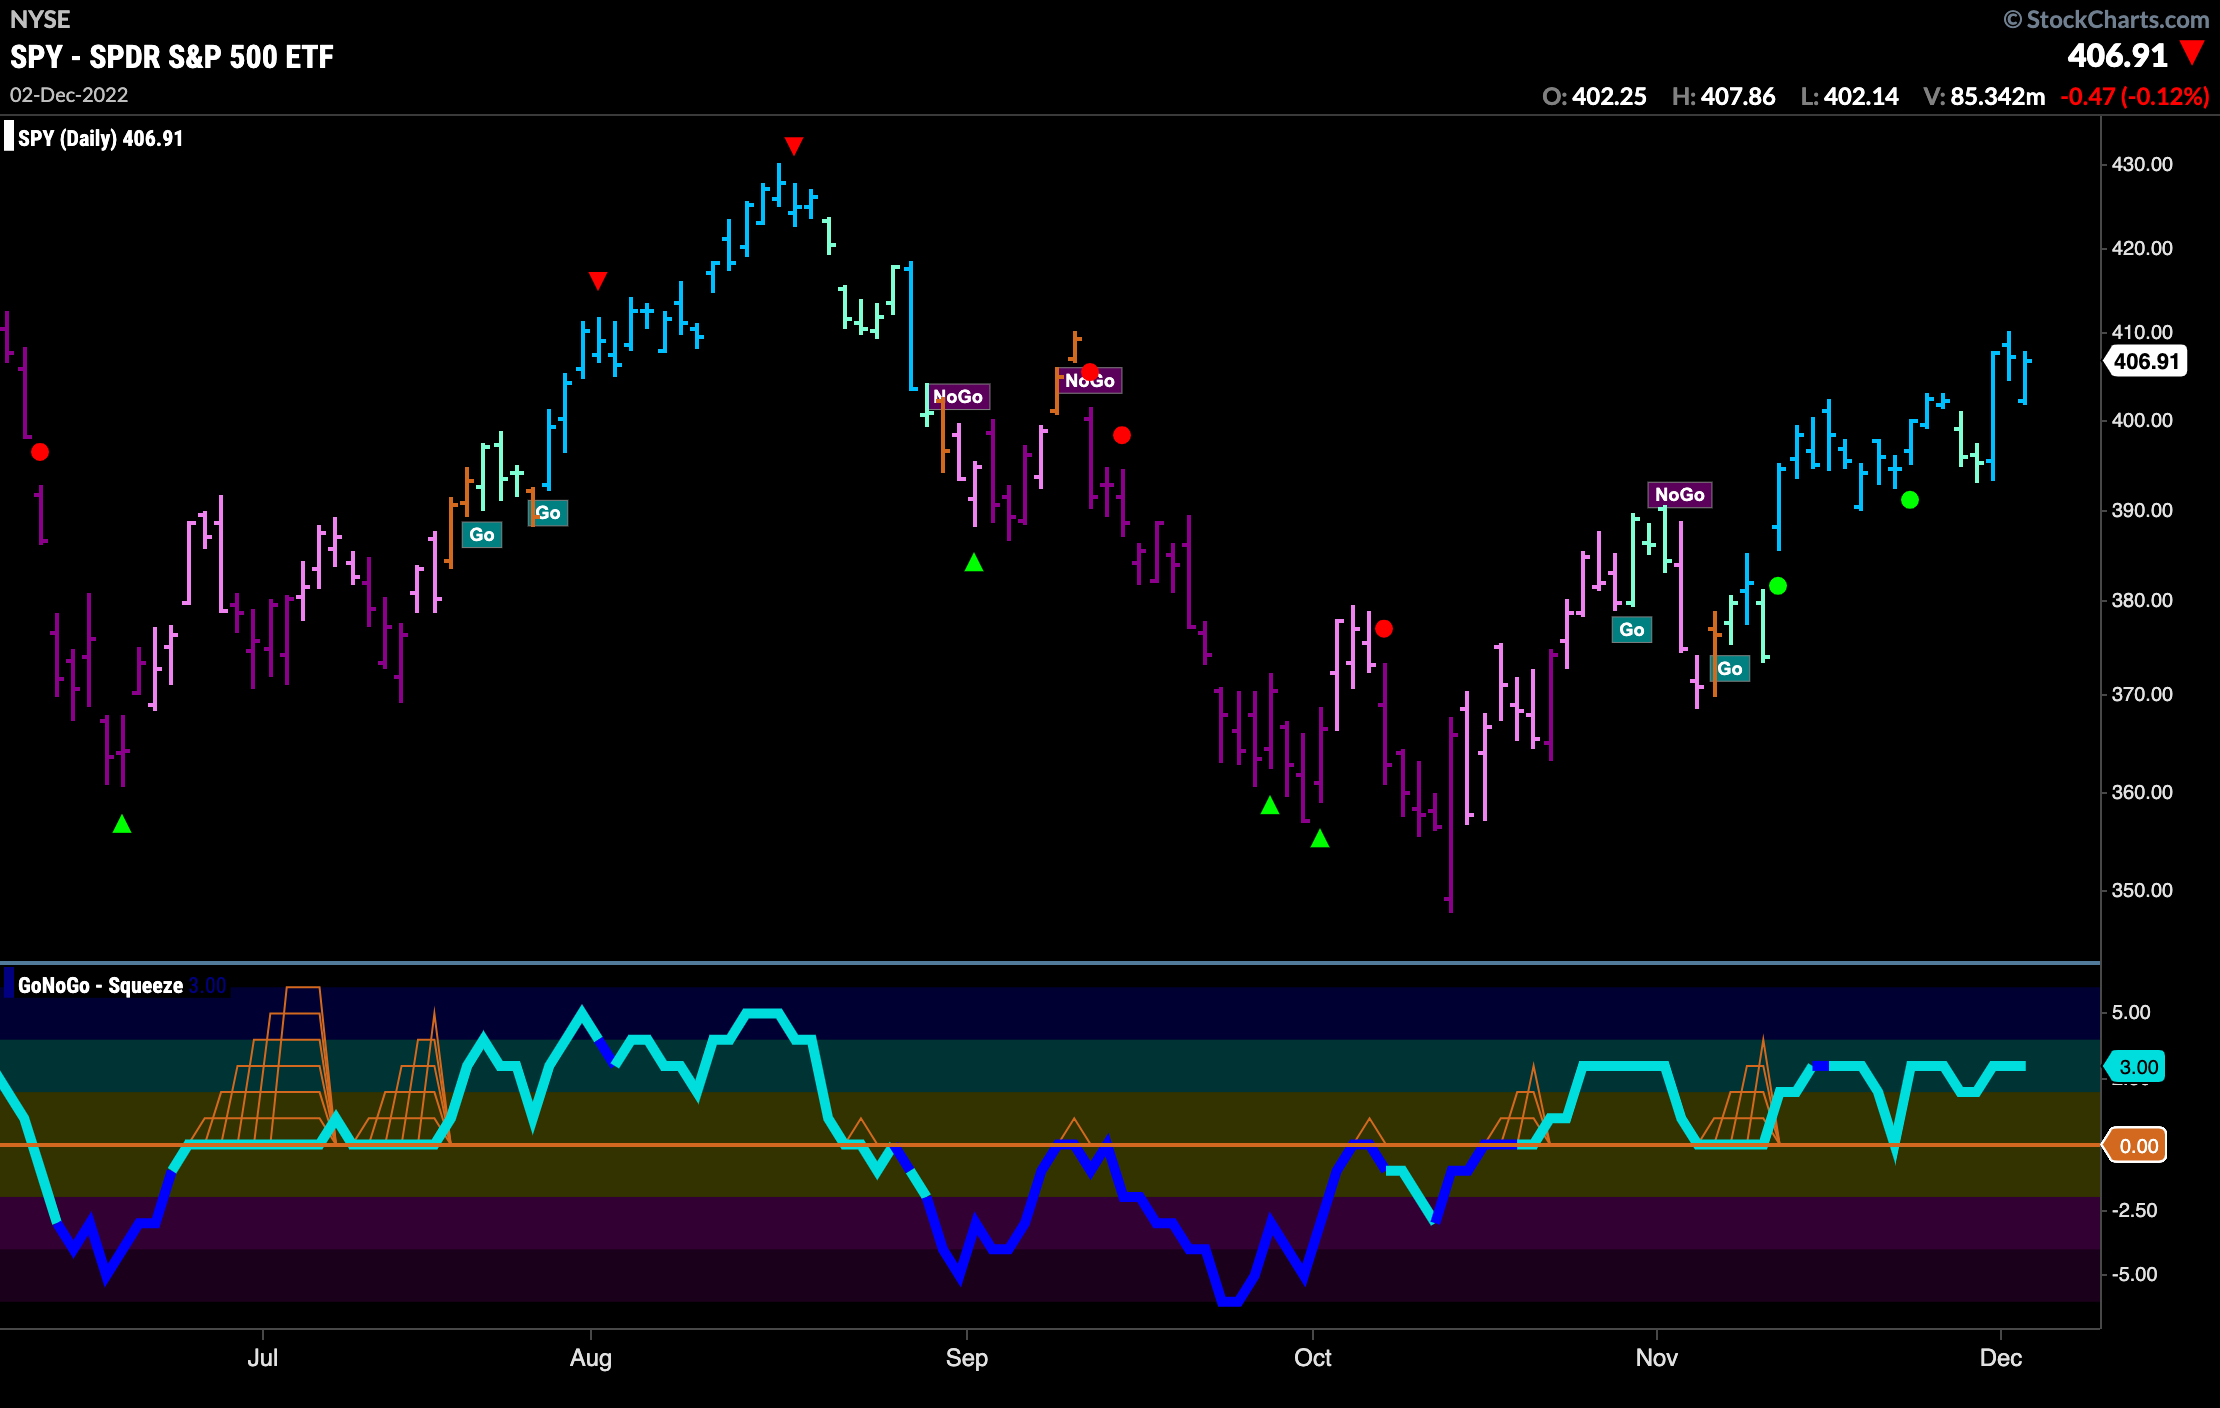
Task: Click the change value -0.47 (-0.12%)
Action: click(x=2135, y=97)
